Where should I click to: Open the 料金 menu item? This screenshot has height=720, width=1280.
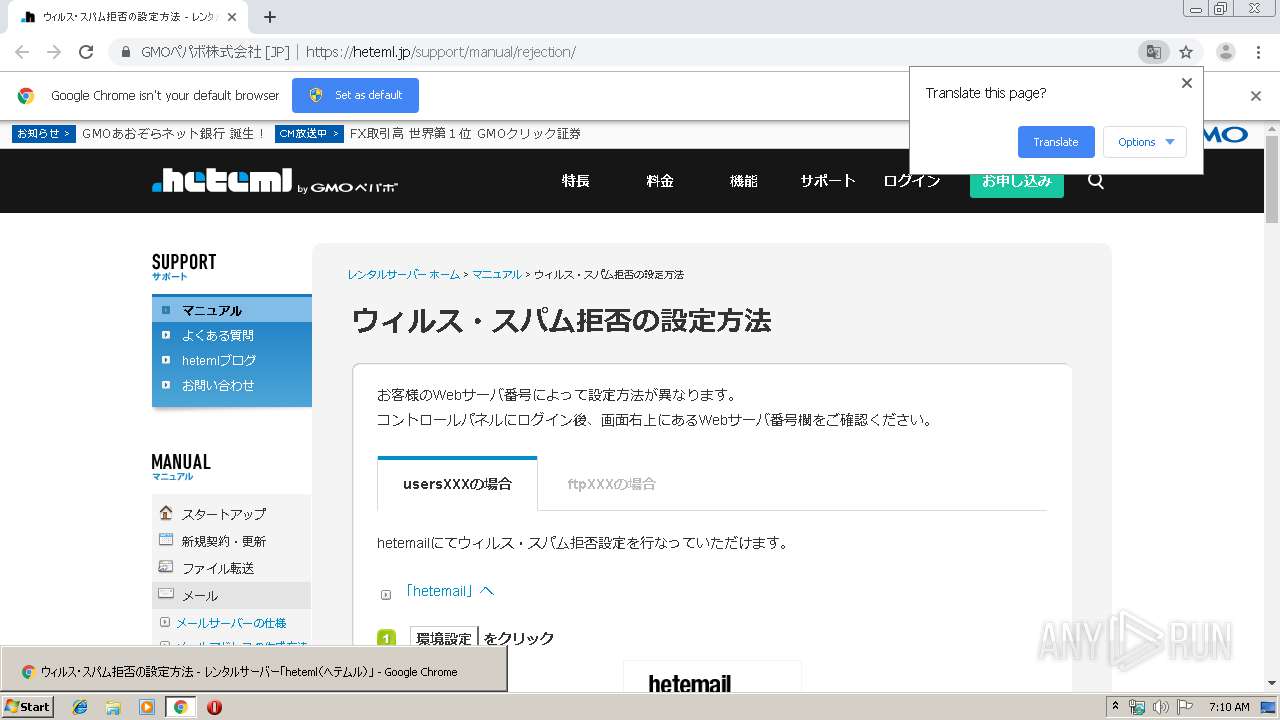coord(660,181)
